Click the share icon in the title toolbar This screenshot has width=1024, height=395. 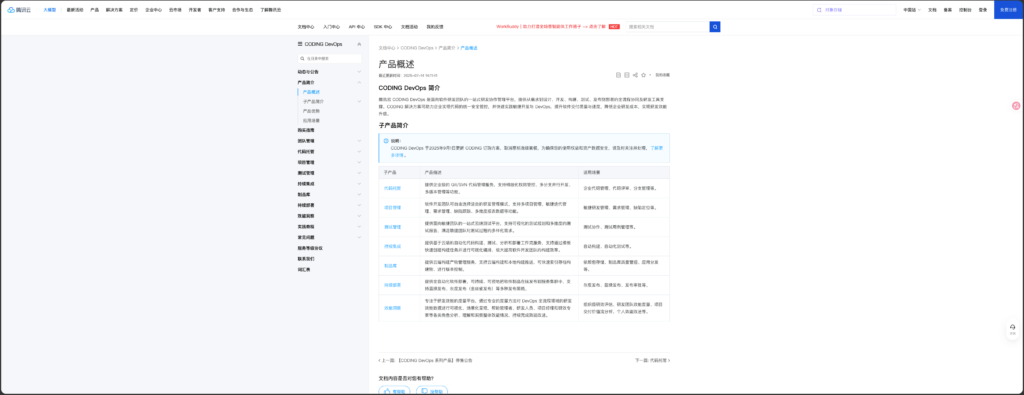[635, 75]
